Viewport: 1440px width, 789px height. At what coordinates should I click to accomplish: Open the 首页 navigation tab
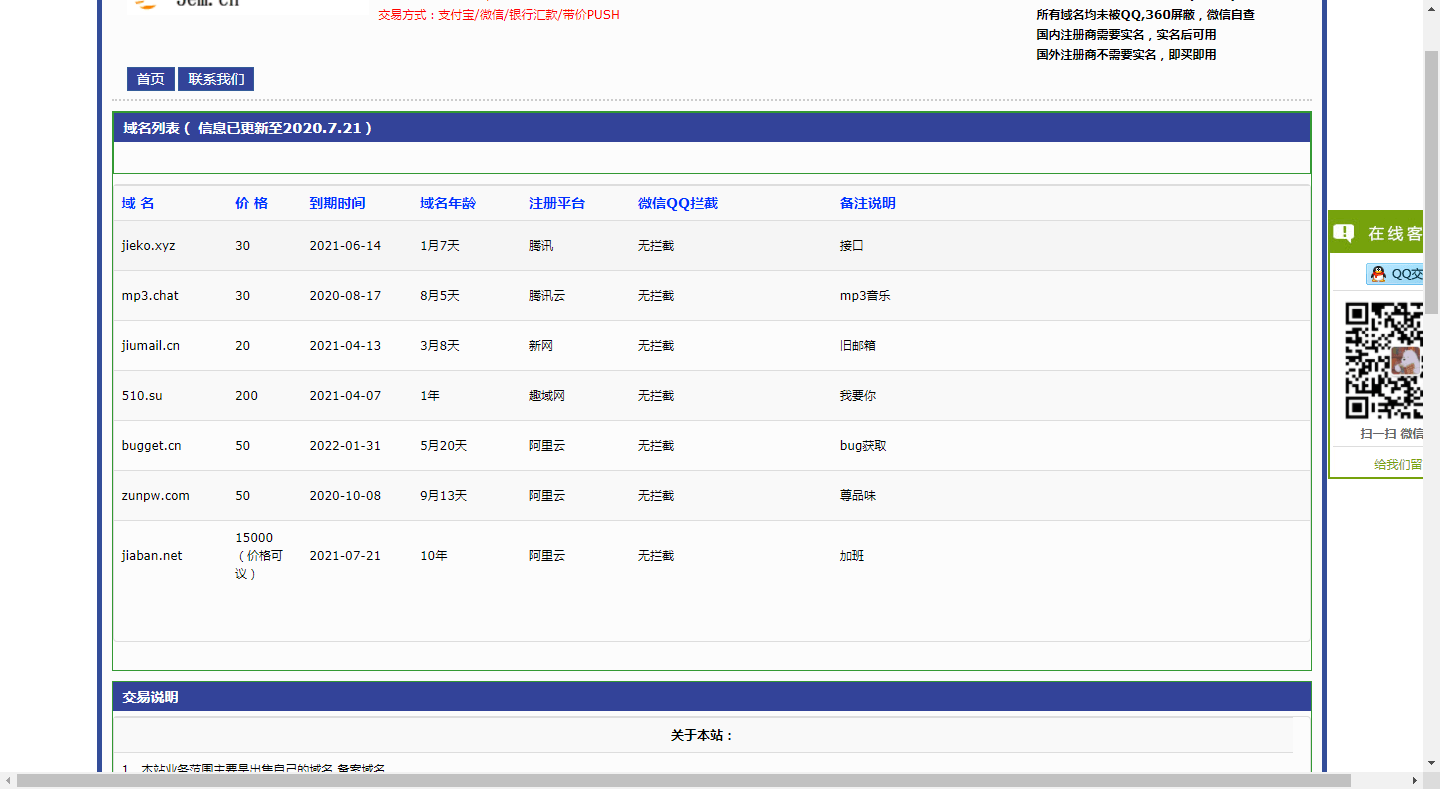151,79
